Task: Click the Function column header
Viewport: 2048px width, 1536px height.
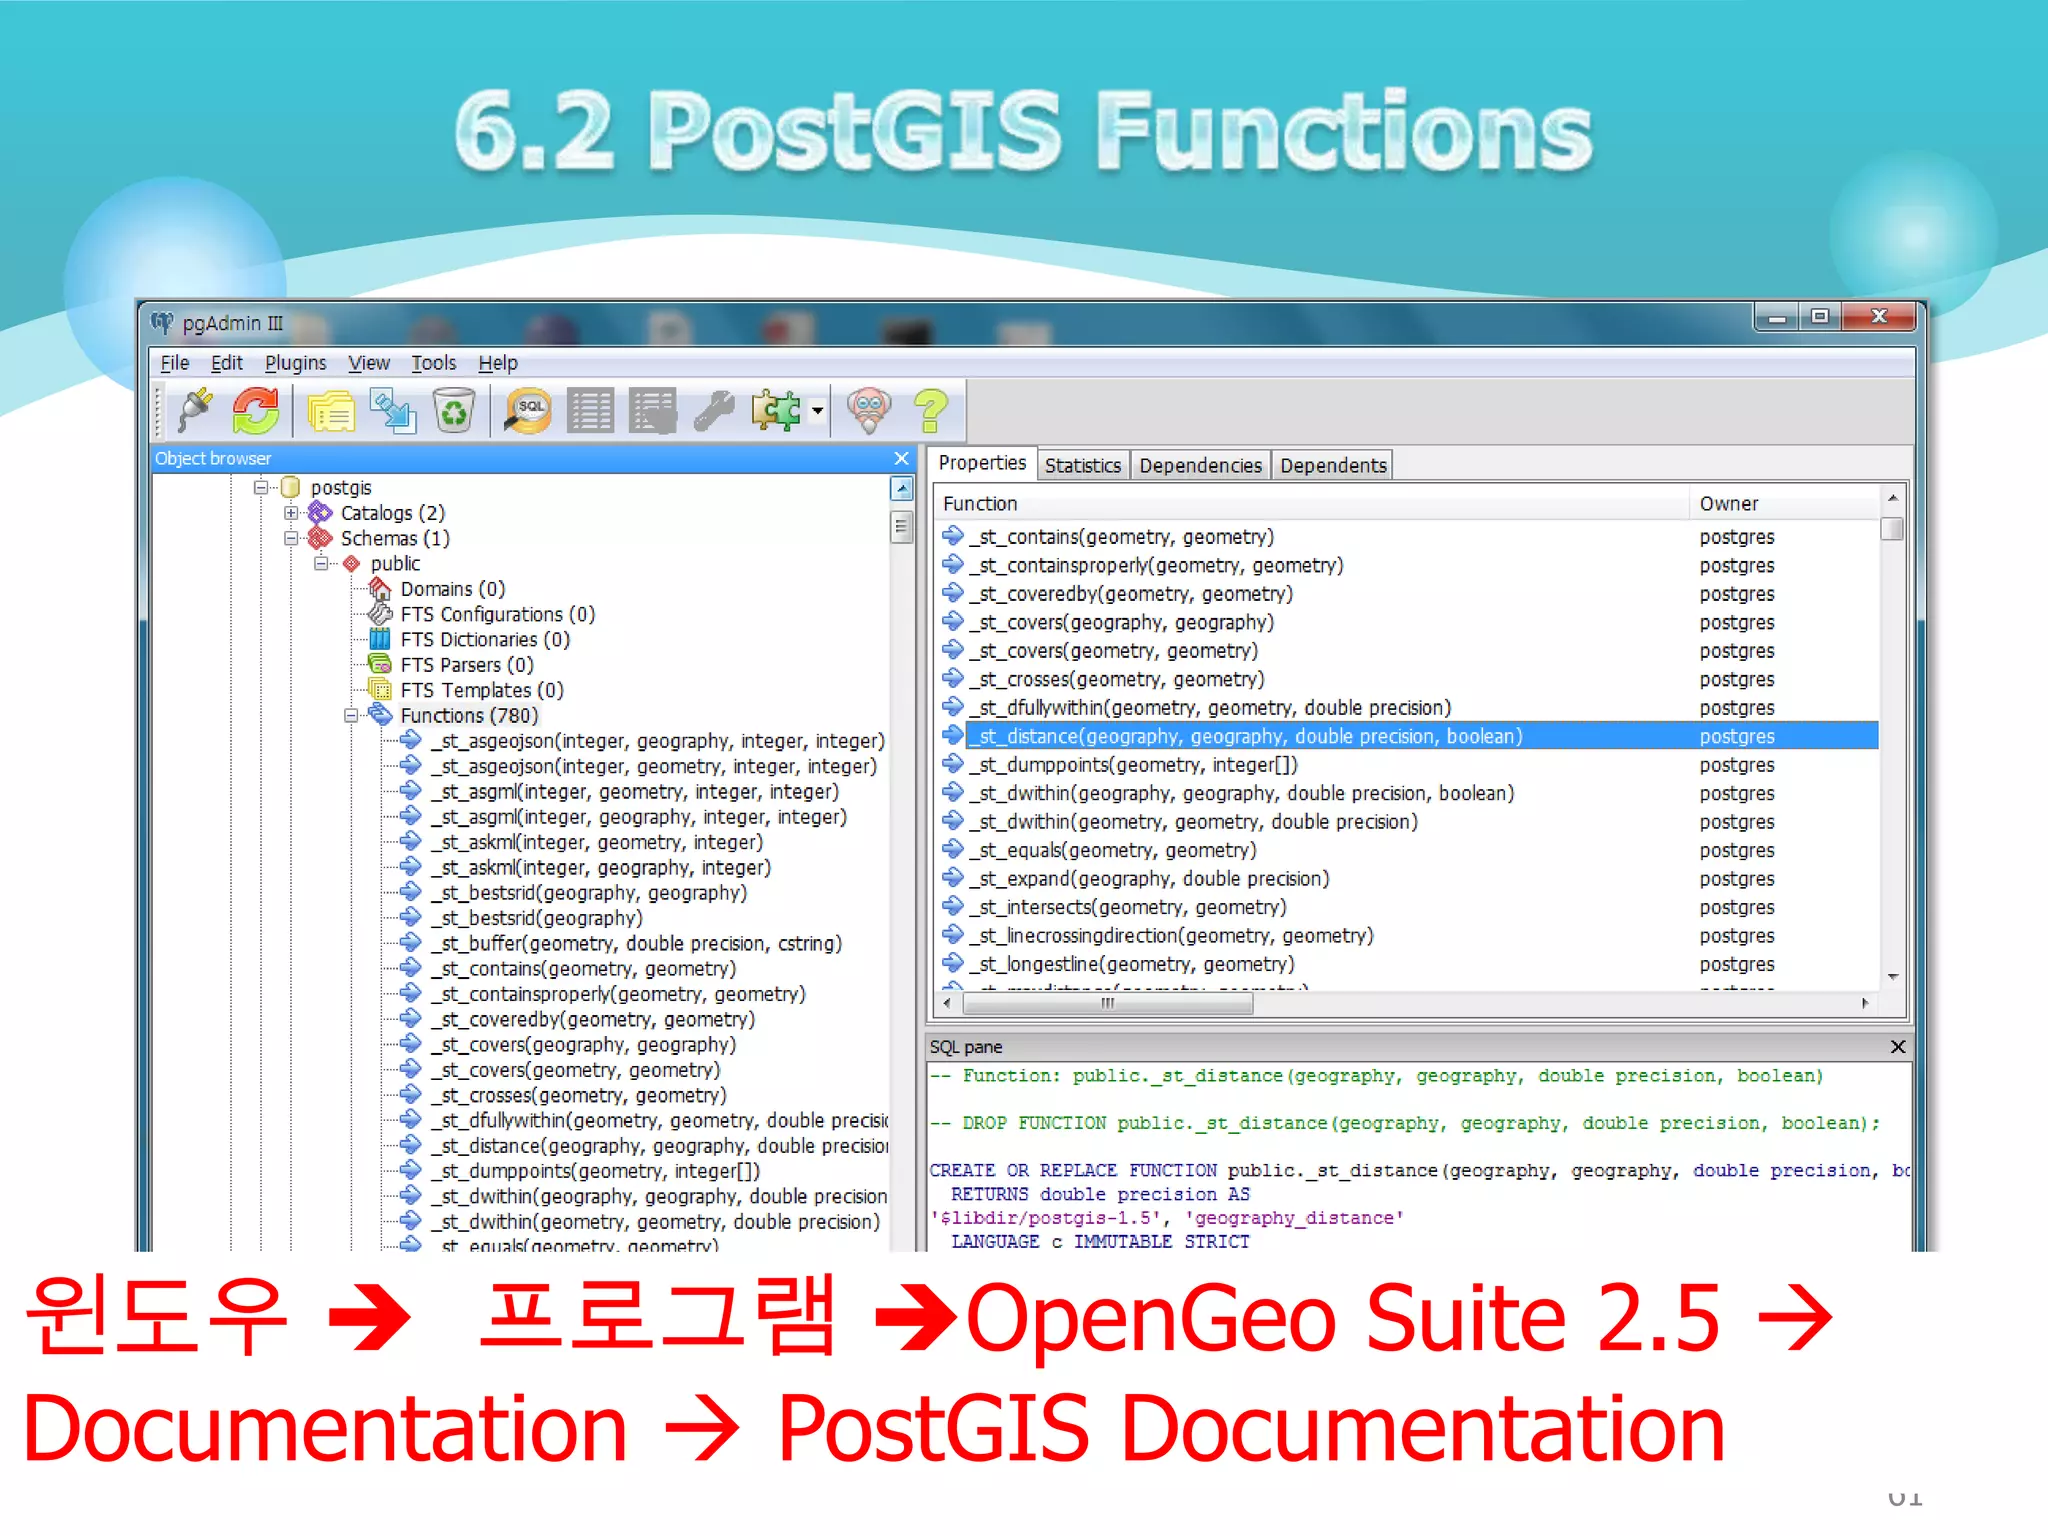Action: pos(1310,504)
